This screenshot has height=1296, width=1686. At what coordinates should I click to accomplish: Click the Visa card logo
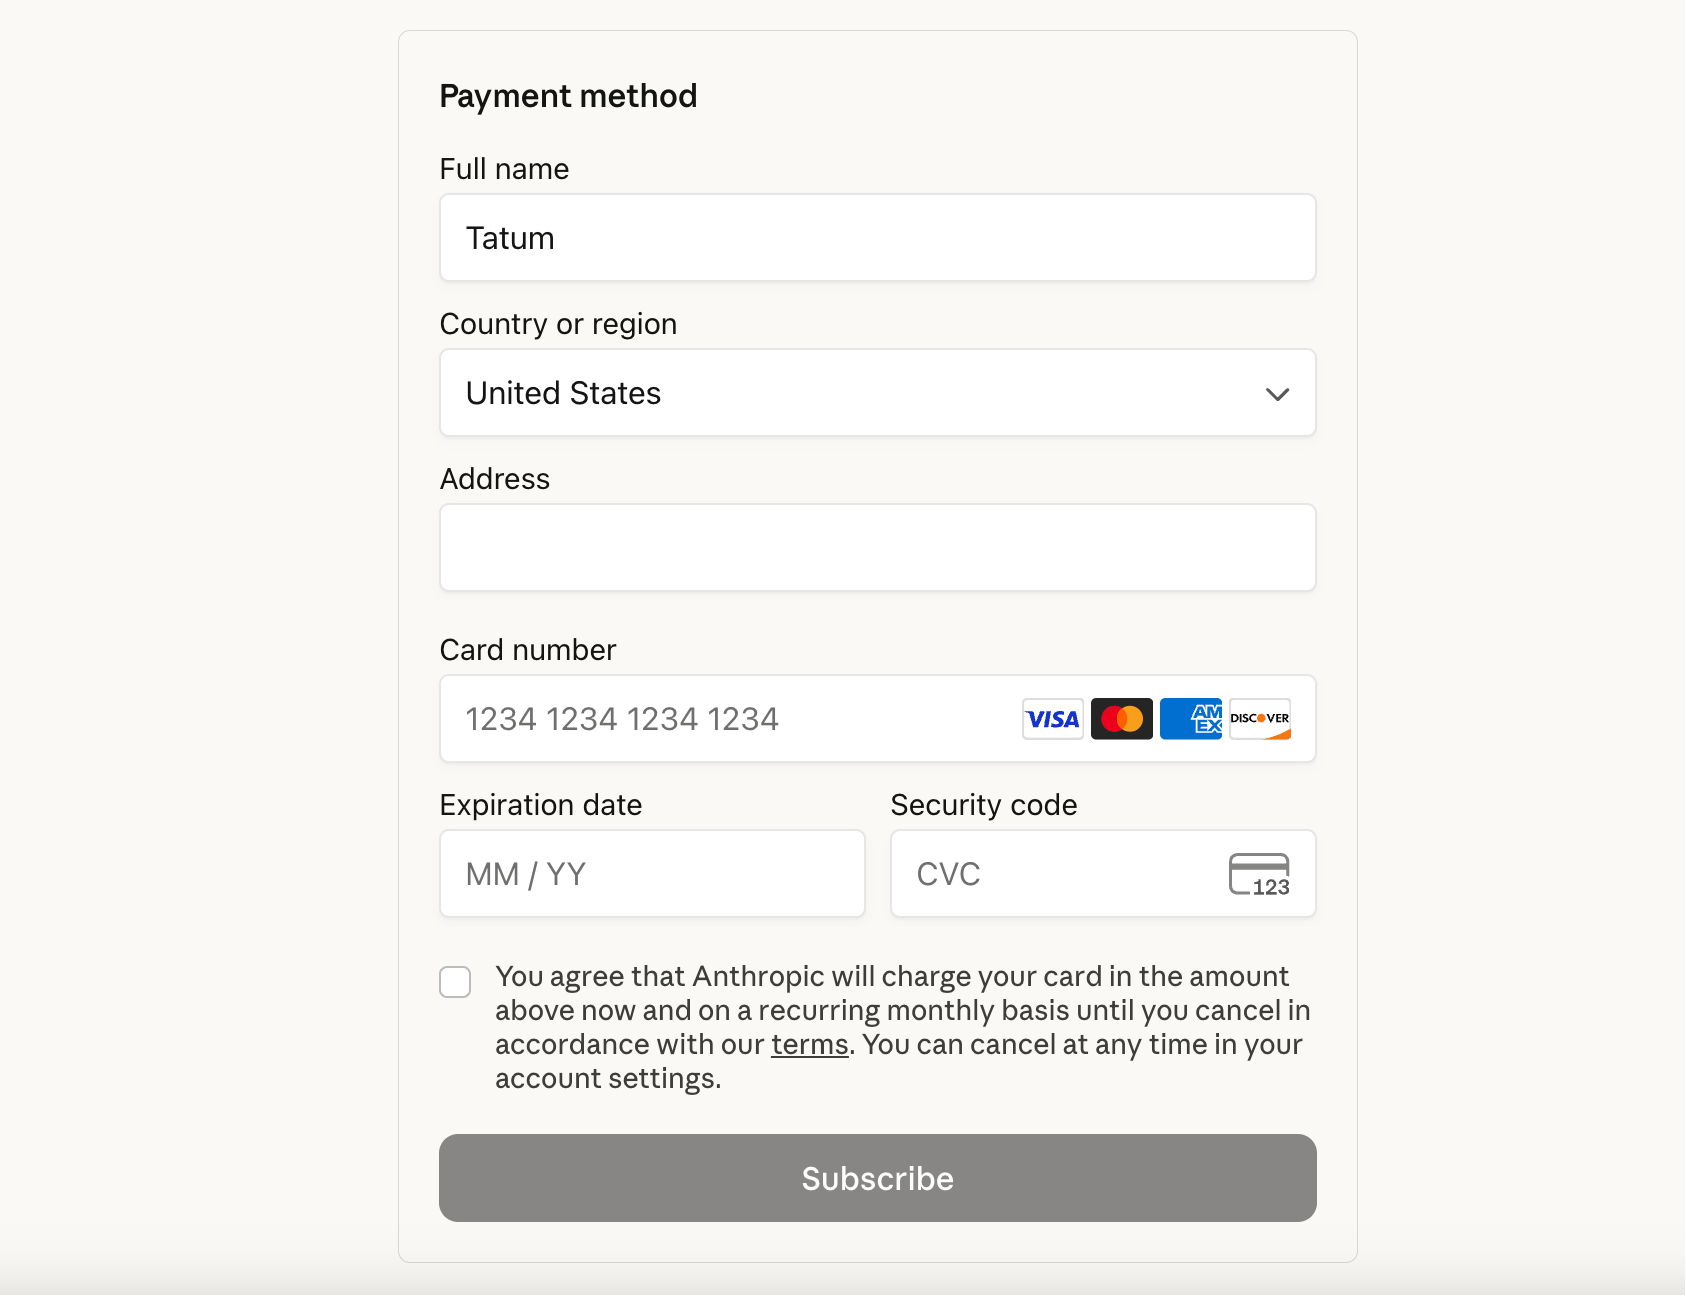[1052, 719]
